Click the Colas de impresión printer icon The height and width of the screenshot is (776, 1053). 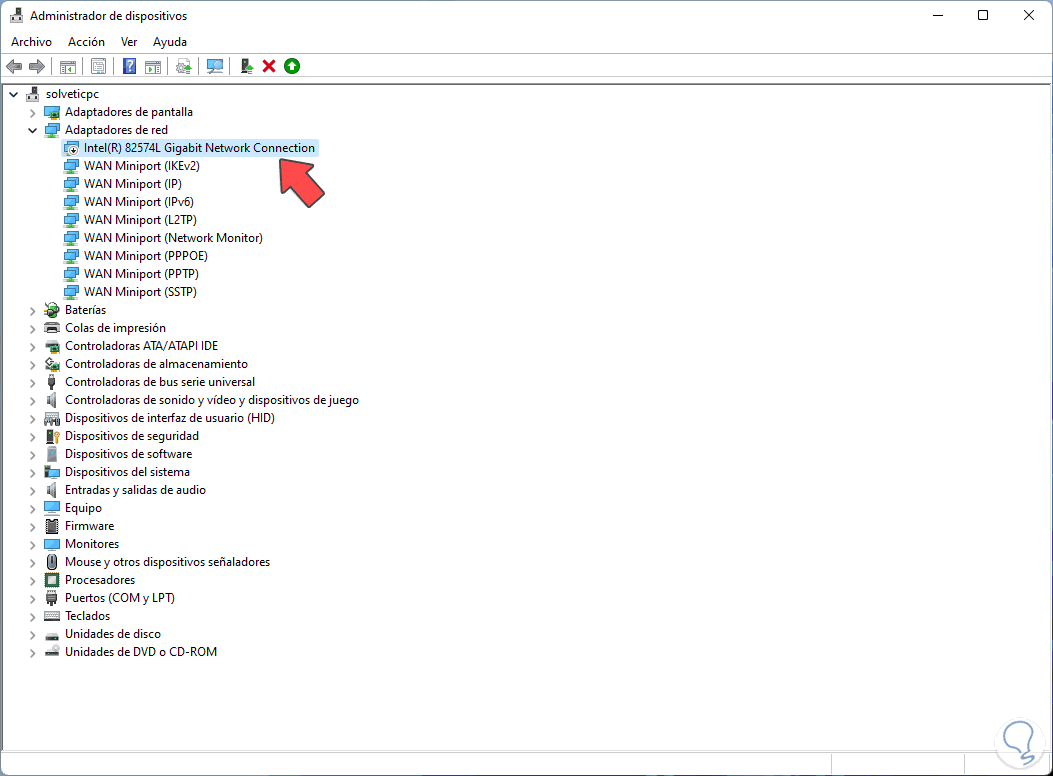(52, 328)
